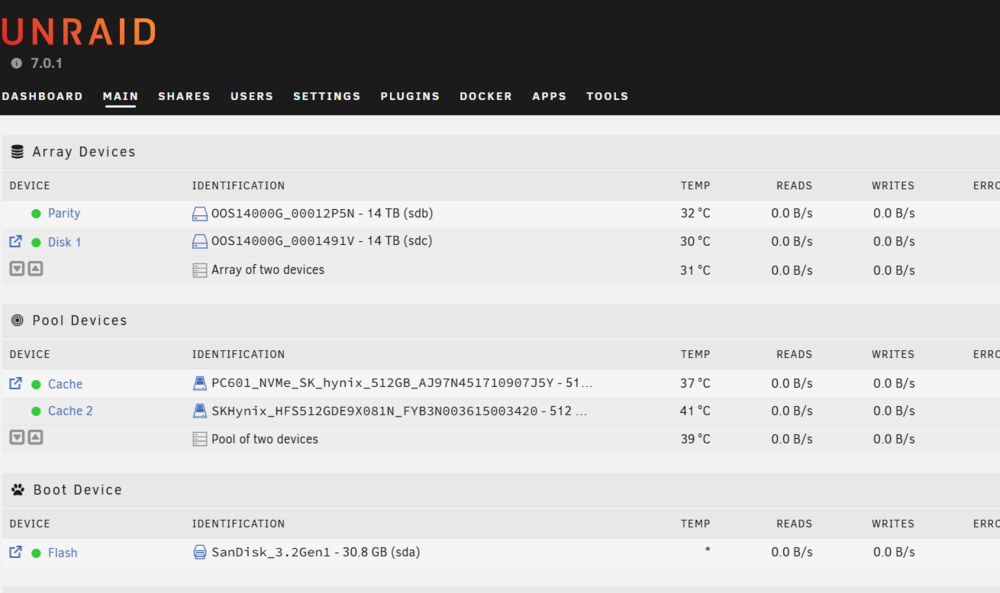Viewport: 1000px width, 593px height.
Task: Click the Flash green status indicator
Action: pyautogui.click(x=36, y=553)
